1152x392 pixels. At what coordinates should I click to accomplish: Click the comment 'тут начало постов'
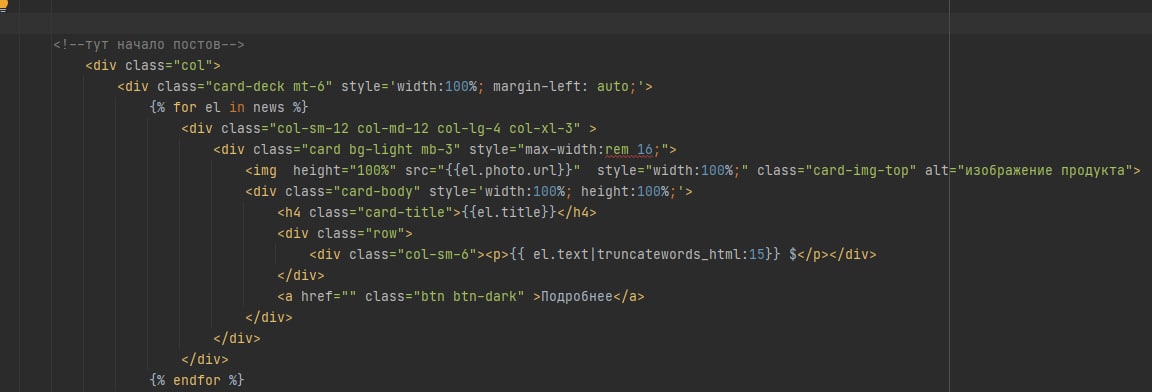(148, 45)
